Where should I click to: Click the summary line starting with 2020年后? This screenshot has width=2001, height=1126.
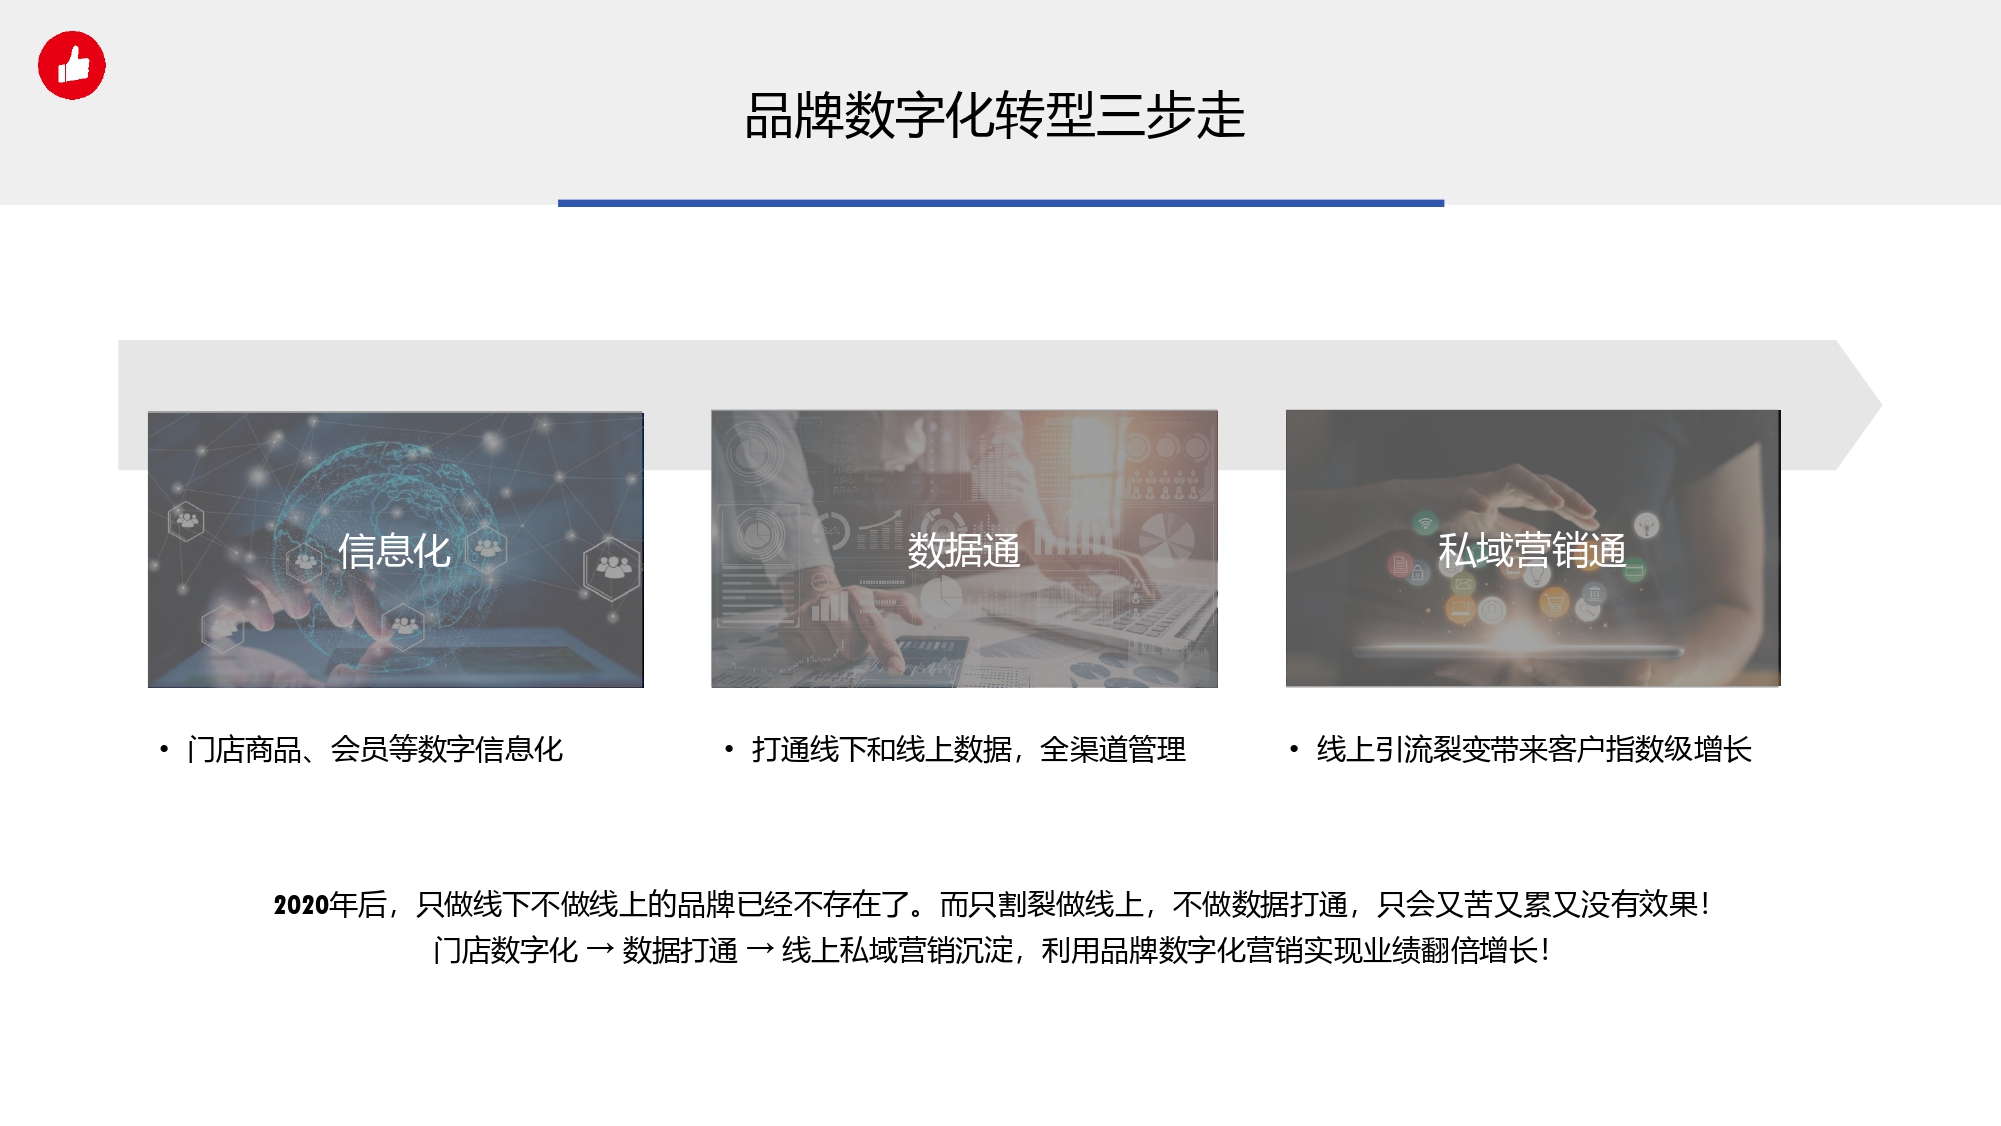tap(990, 904)
